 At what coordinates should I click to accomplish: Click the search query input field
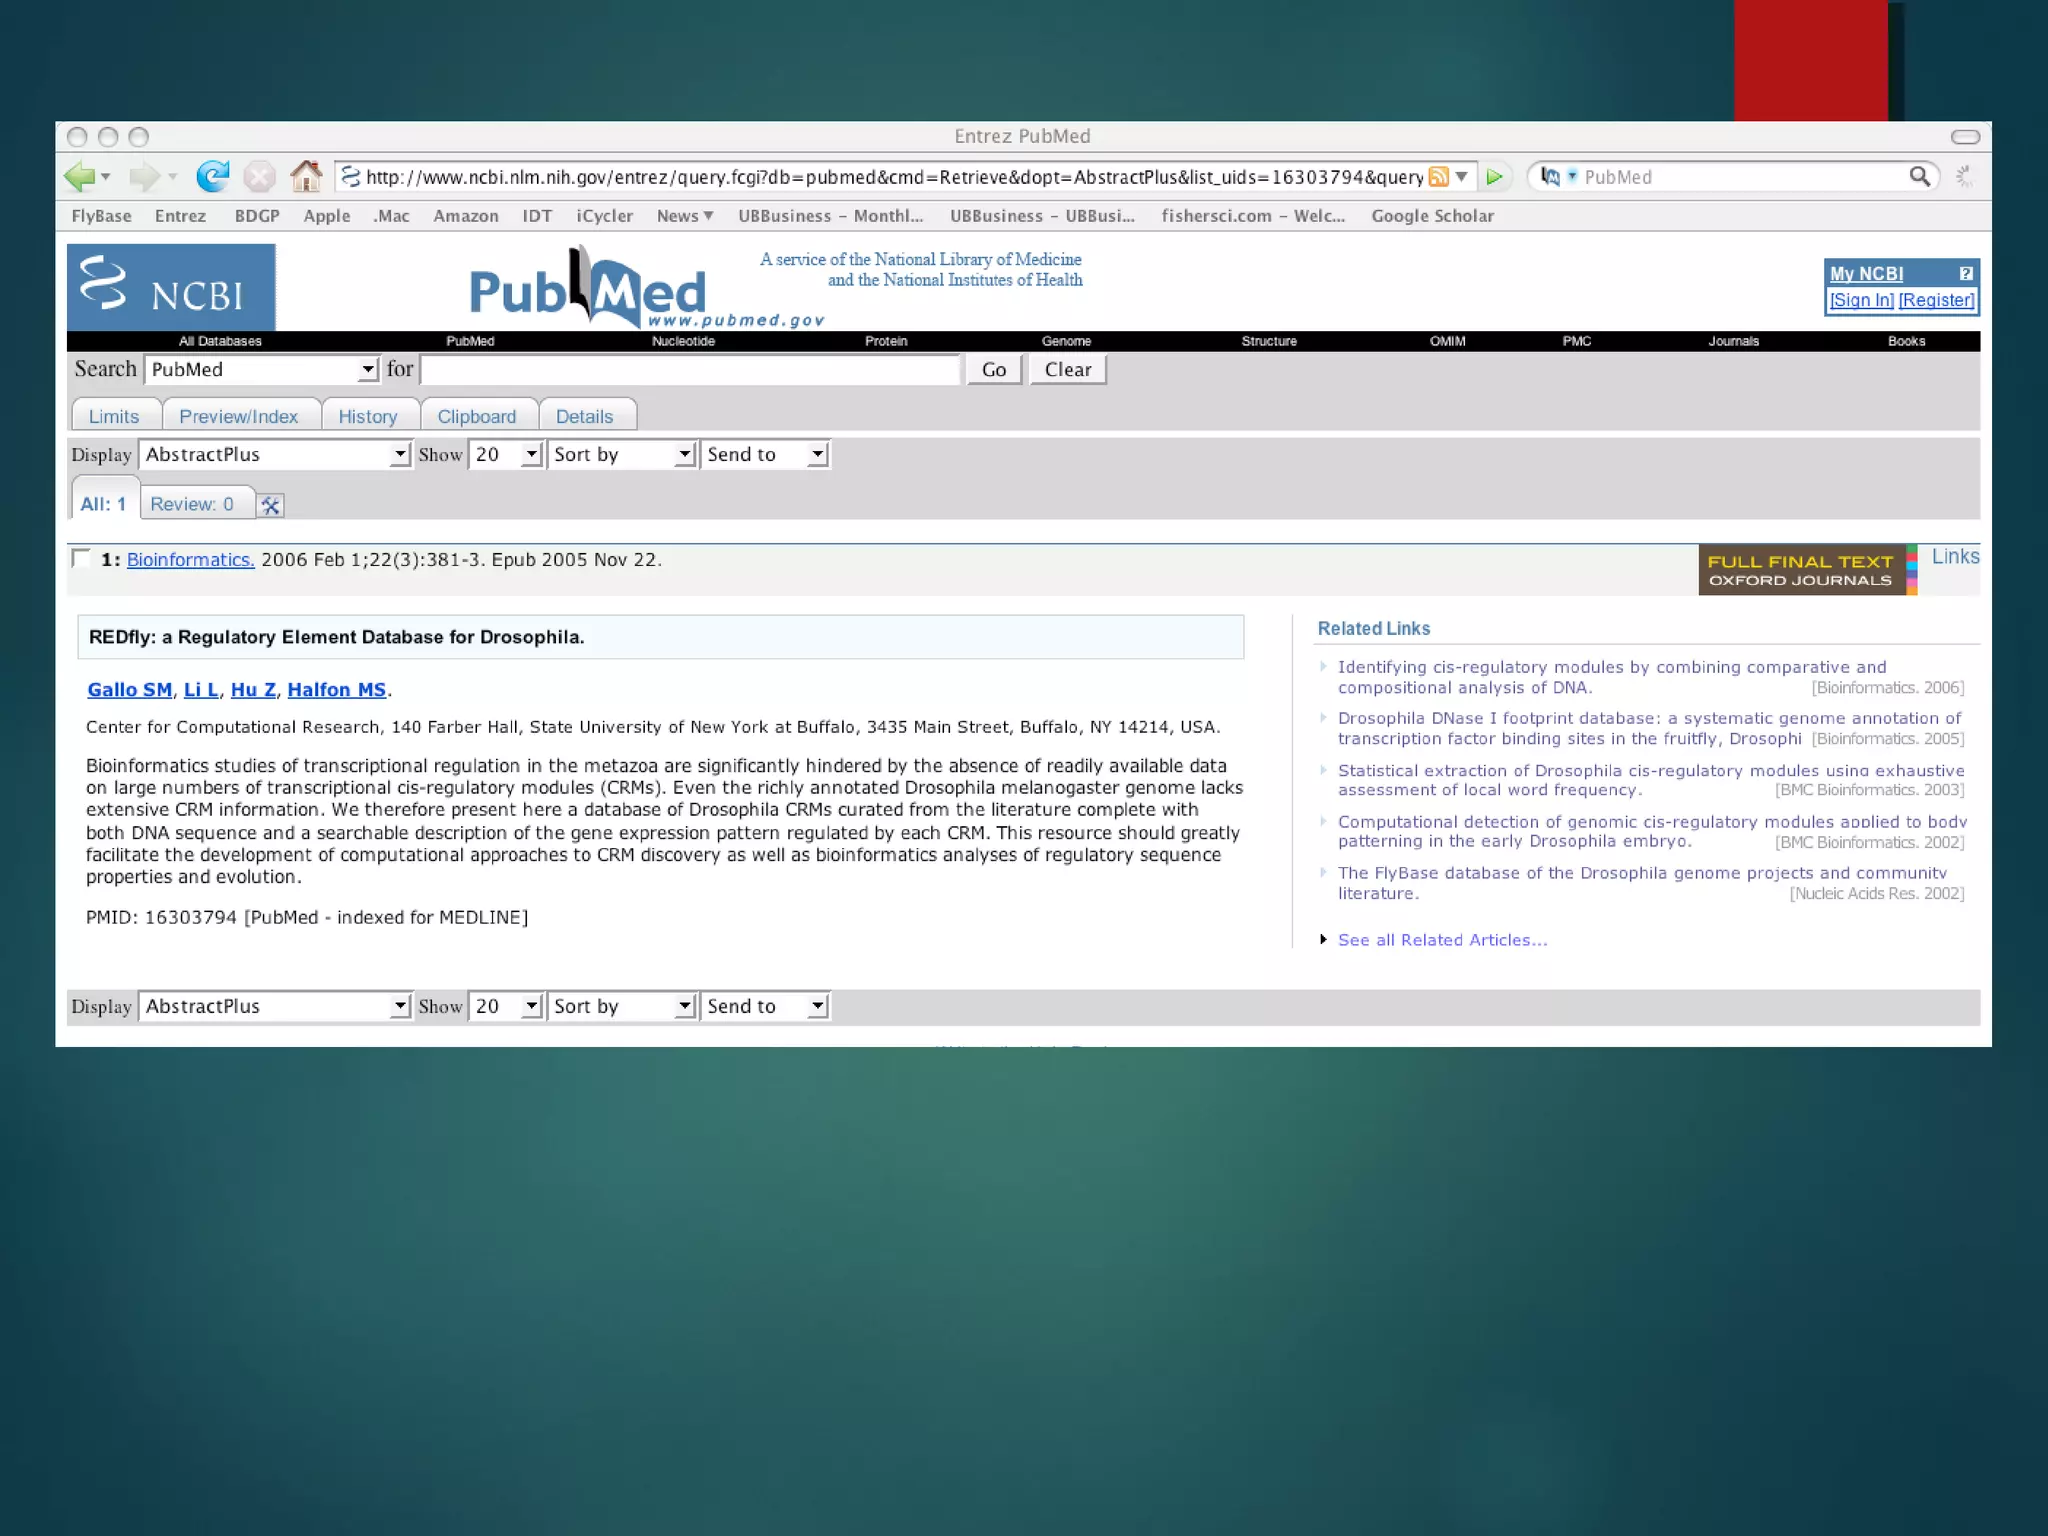coord(690,370)
